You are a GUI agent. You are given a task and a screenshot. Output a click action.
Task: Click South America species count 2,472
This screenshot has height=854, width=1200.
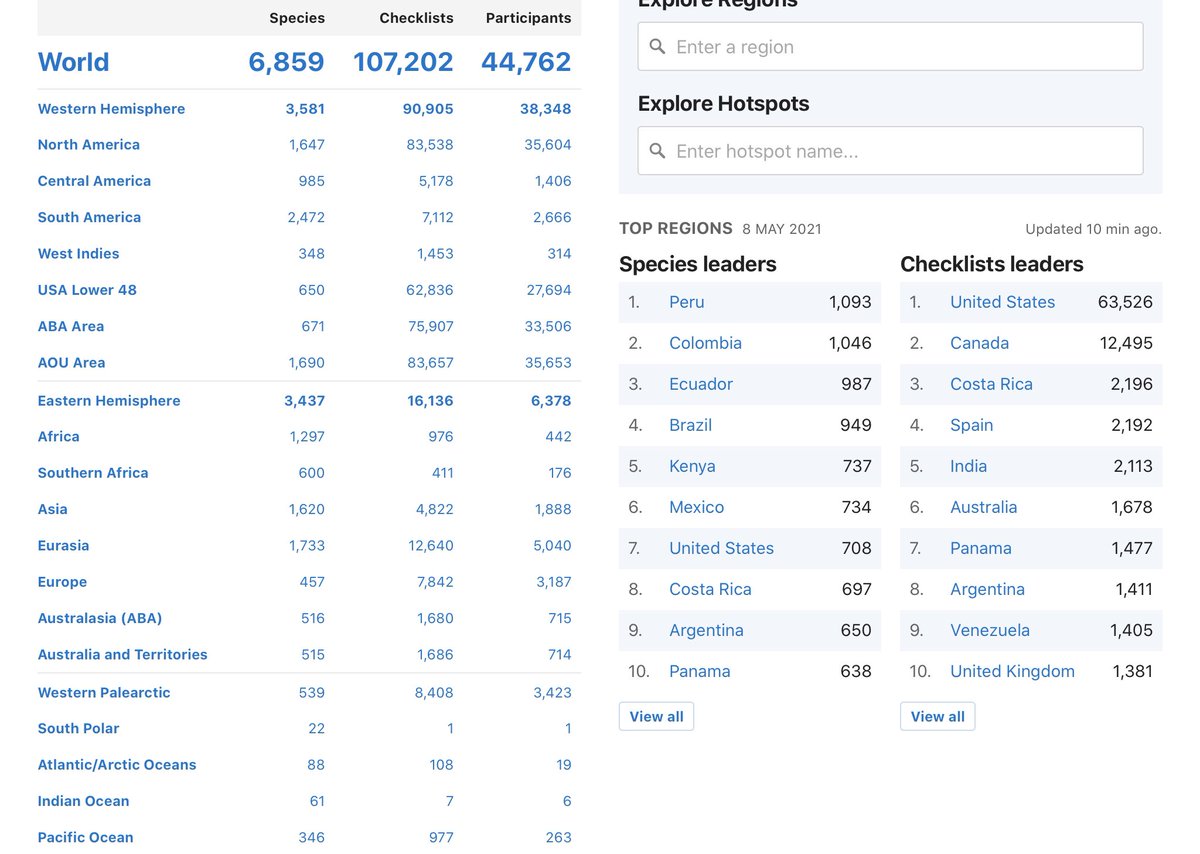pyautogui.click(x=306, y=217)
